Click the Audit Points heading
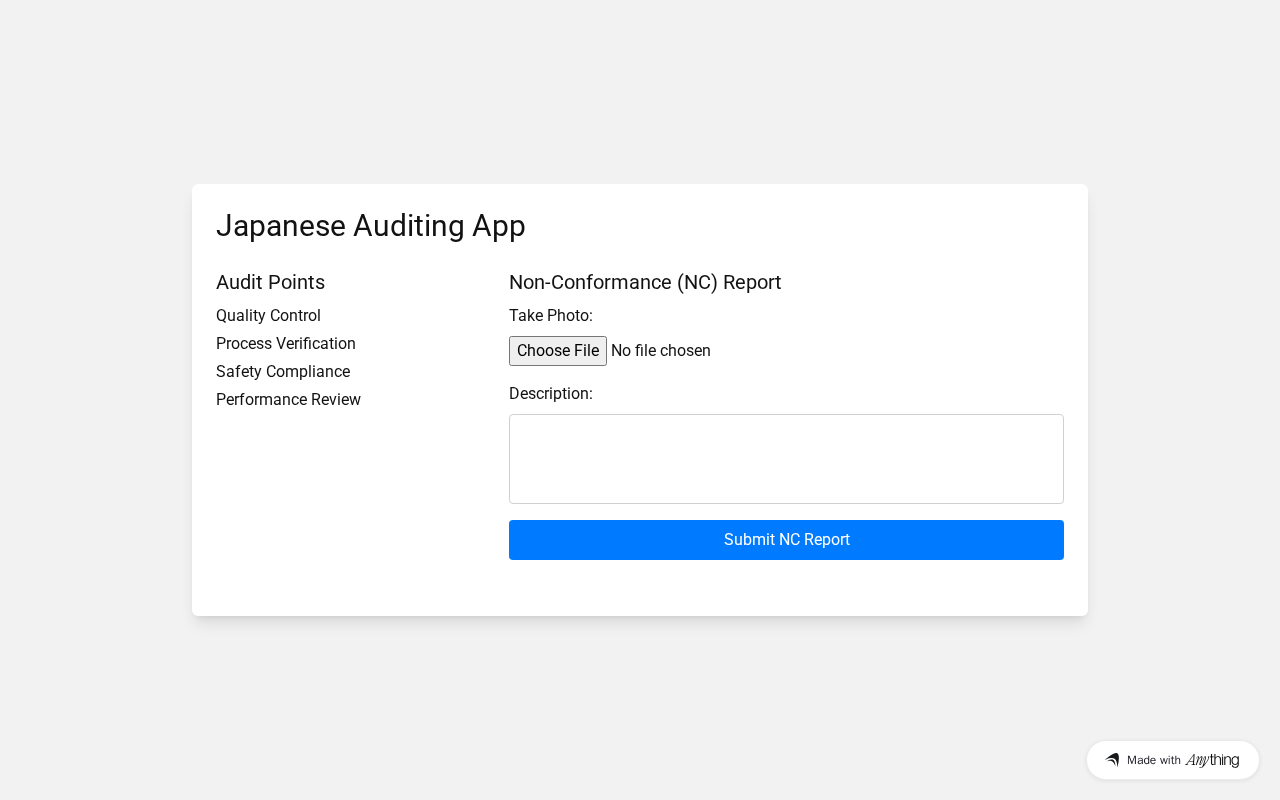 pos(270,282)
